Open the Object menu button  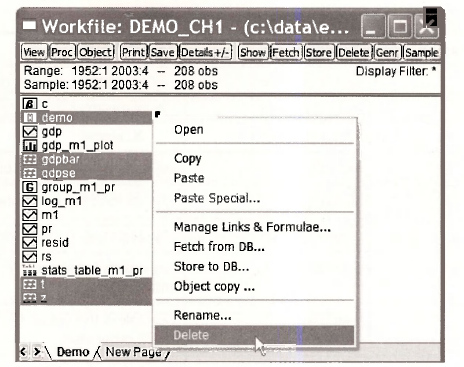[96, 52]
